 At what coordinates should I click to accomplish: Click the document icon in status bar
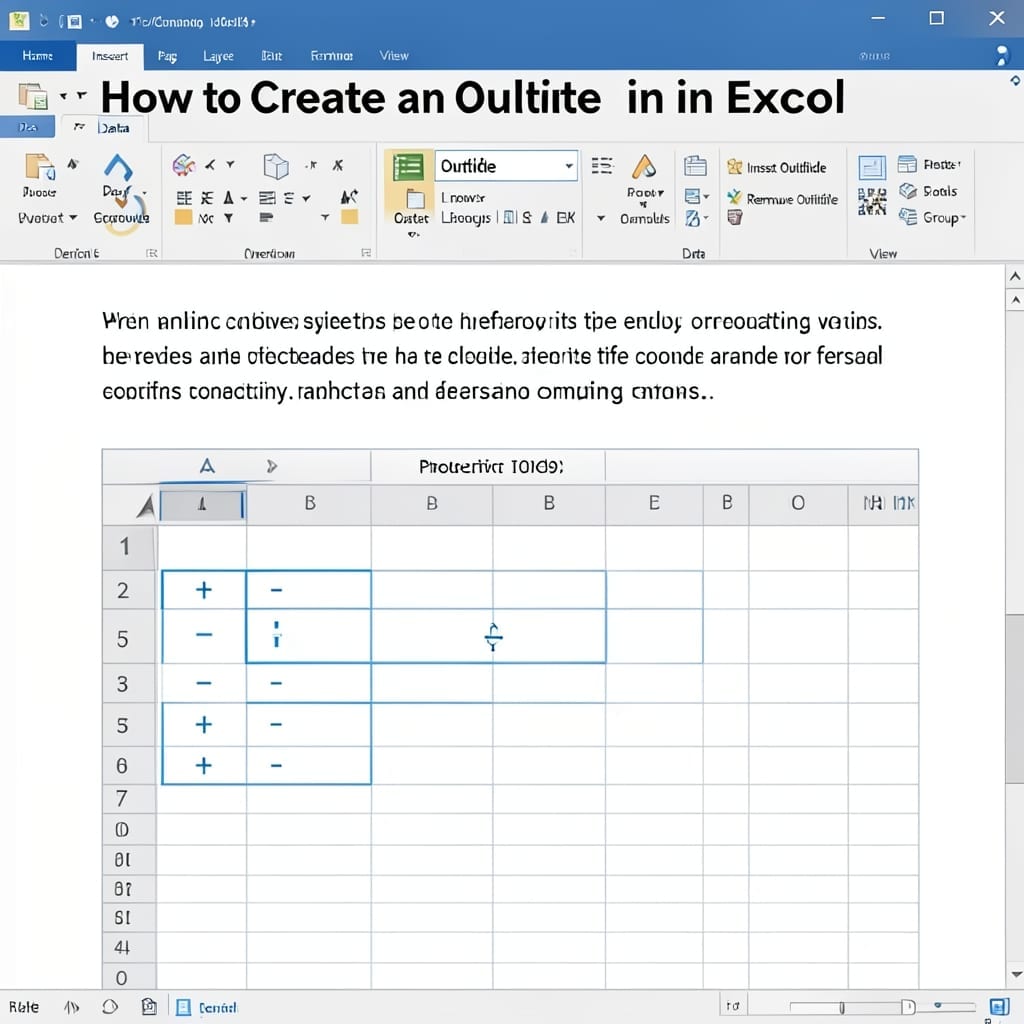coord(149,1006)
